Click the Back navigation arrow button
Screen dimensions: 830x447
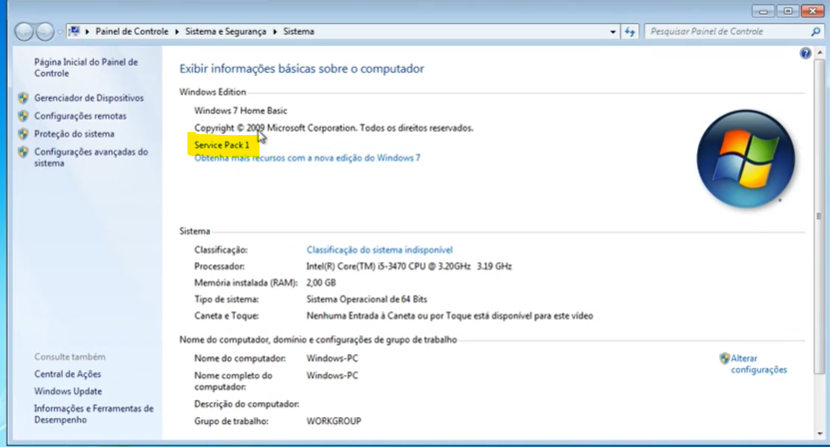click(x=24, y=32)
